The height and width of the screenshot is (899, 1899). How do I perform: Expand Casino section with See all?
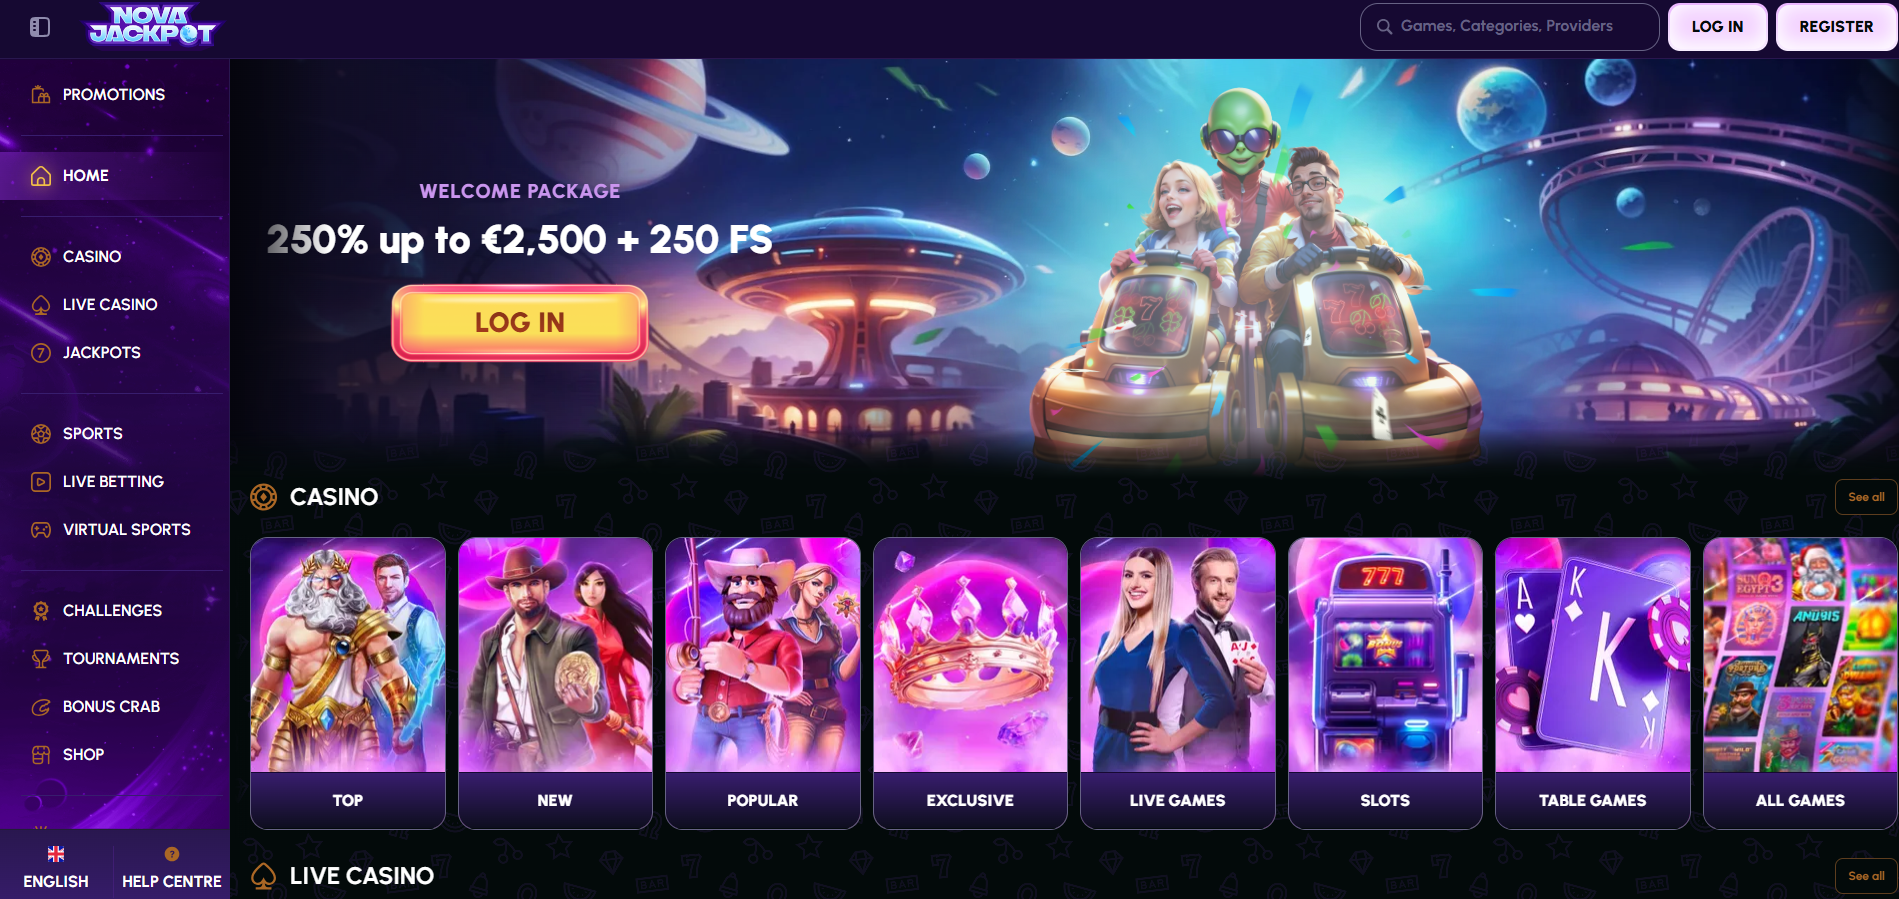point(1866,497)
